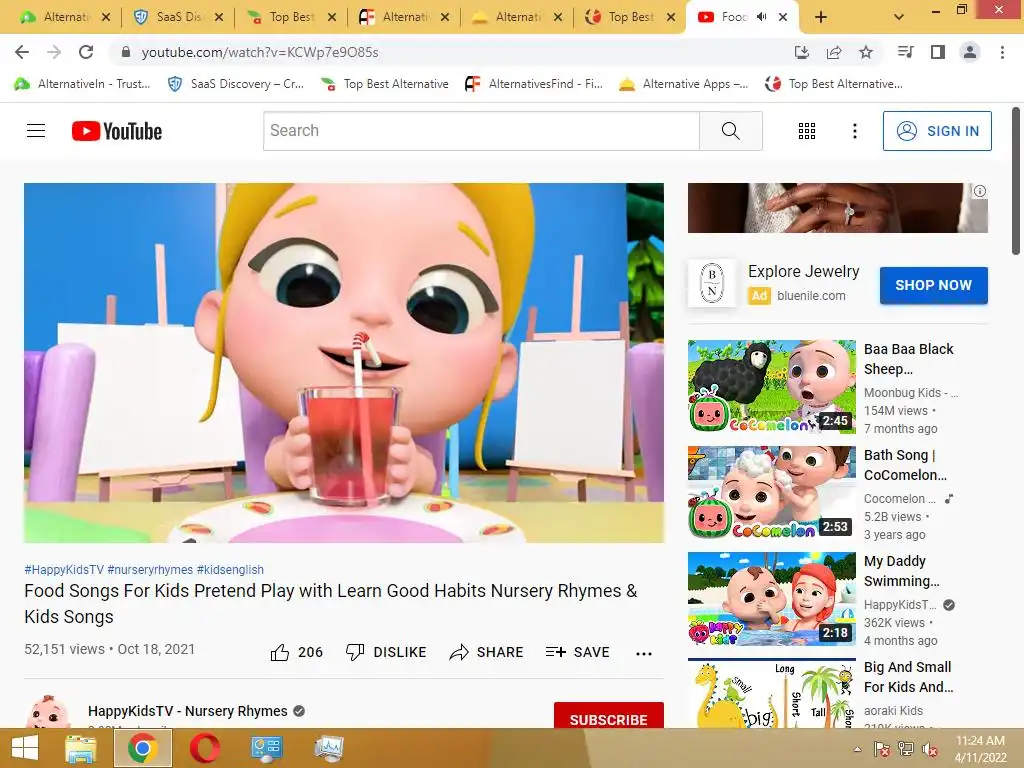This screenshot has height=768, width=1024.
Task: Open YouTube settings three-dot menu
Action: coord(854,131)
